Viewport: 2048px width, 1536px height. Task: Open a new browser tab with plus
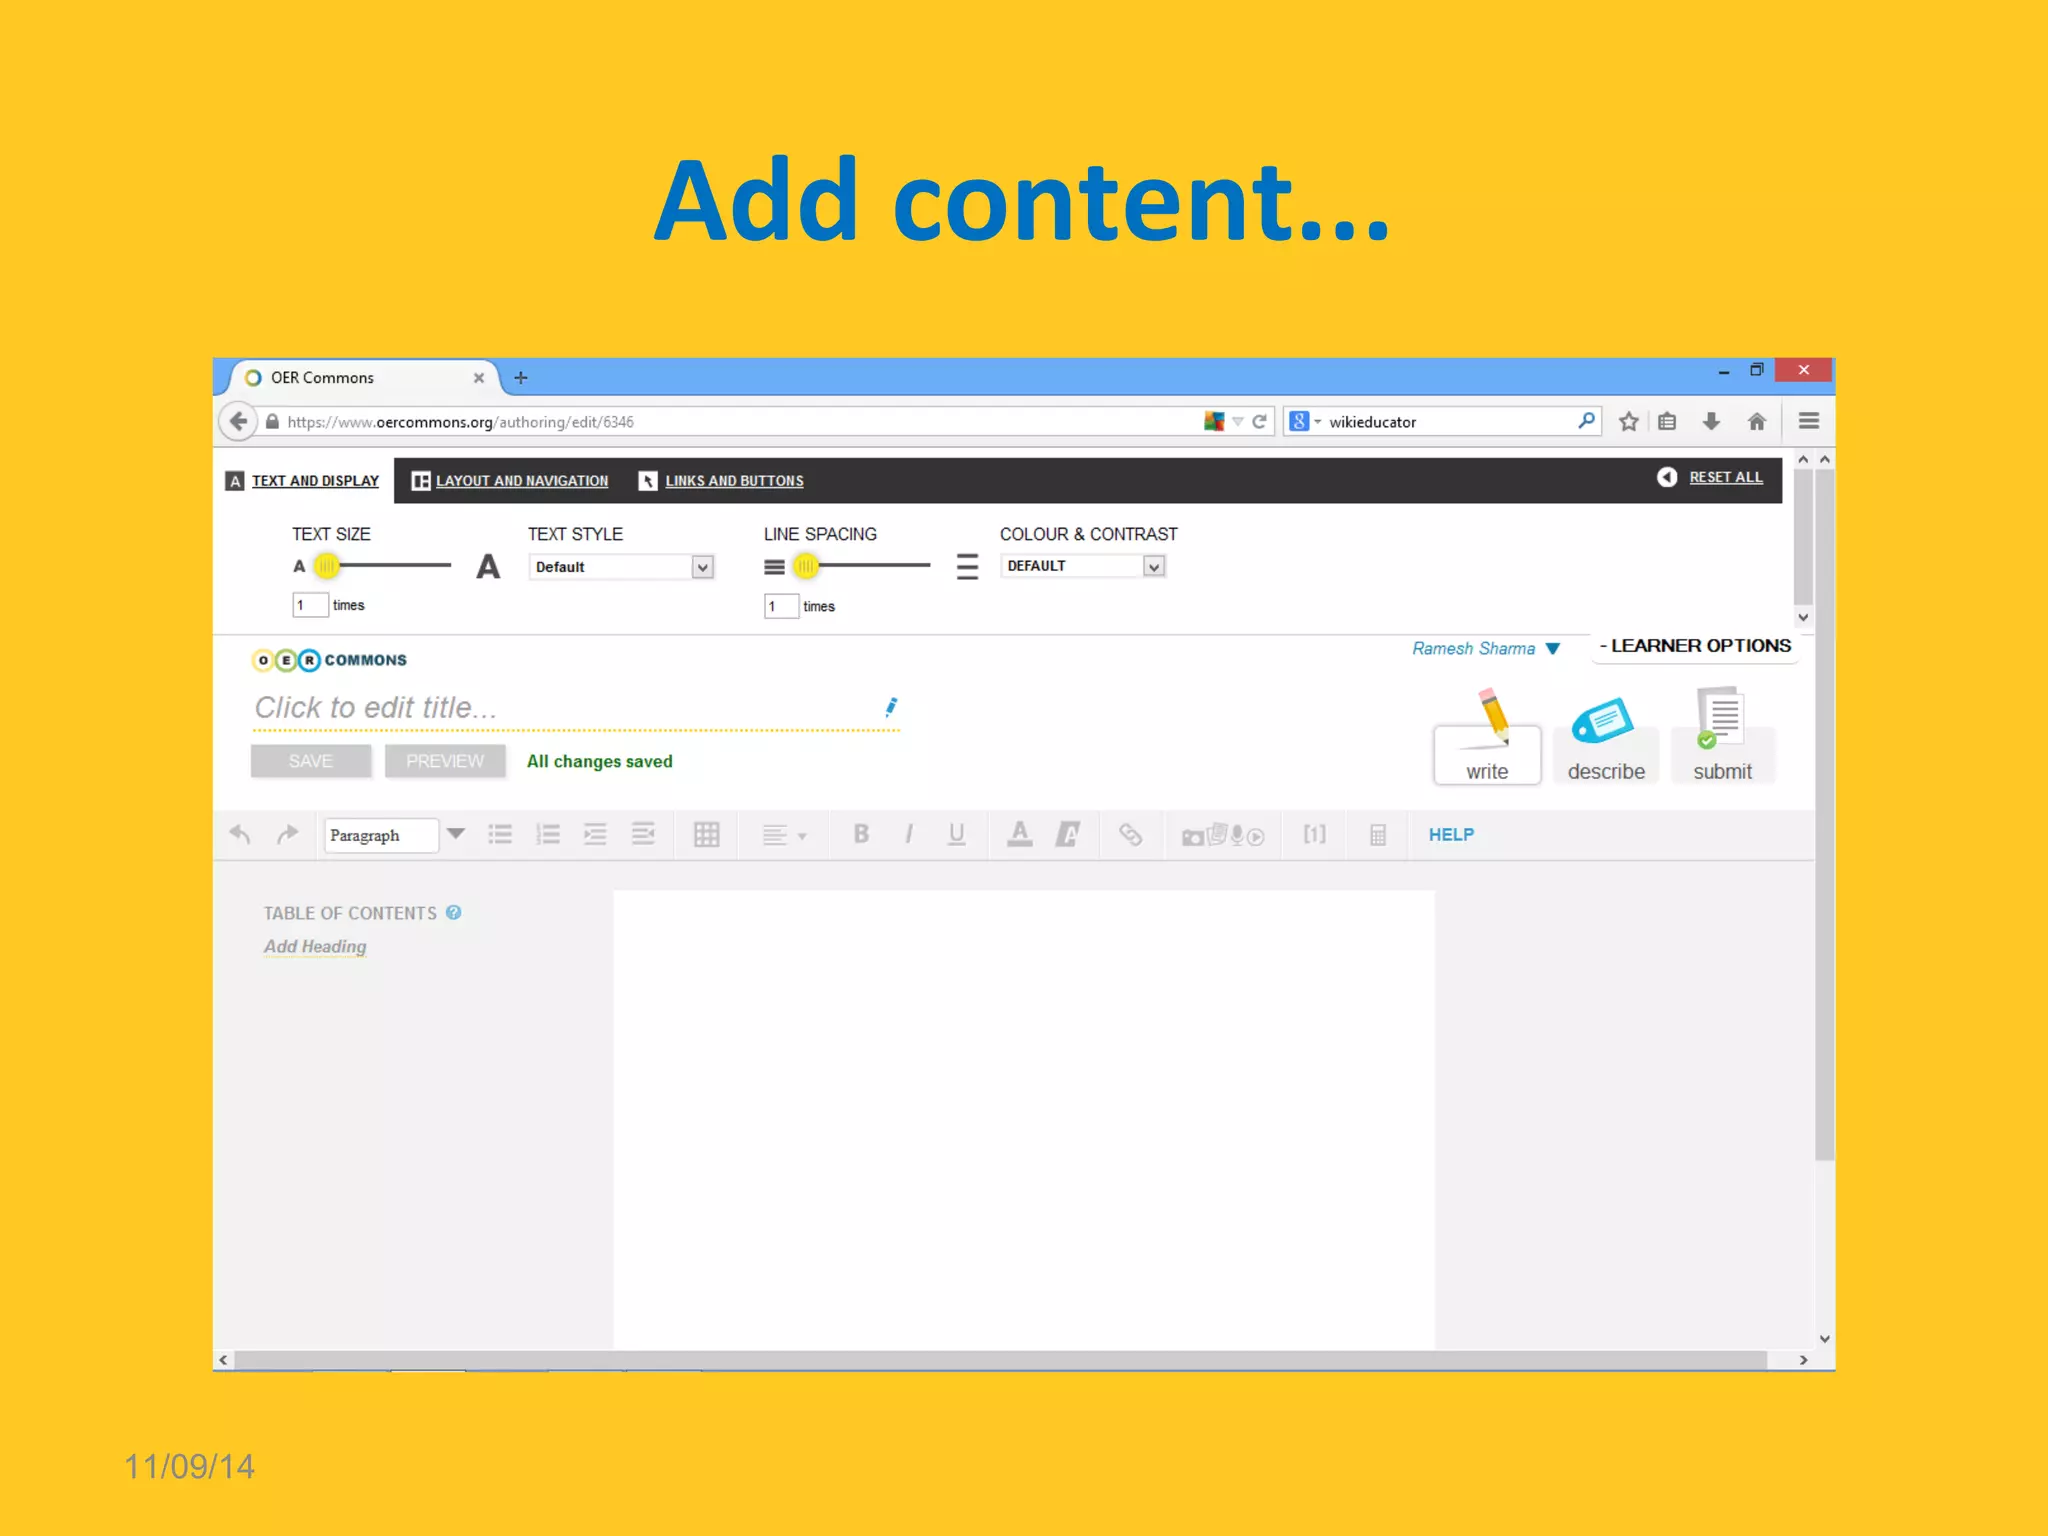coord(521,378)
